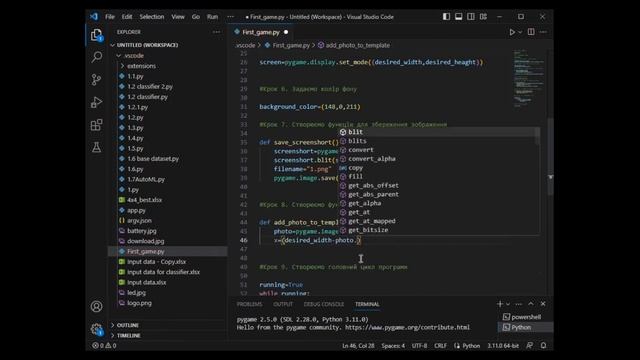This screenshot has height=360, width=640.
Task: Switch to the Output panel tab
Action: (283, 304)
